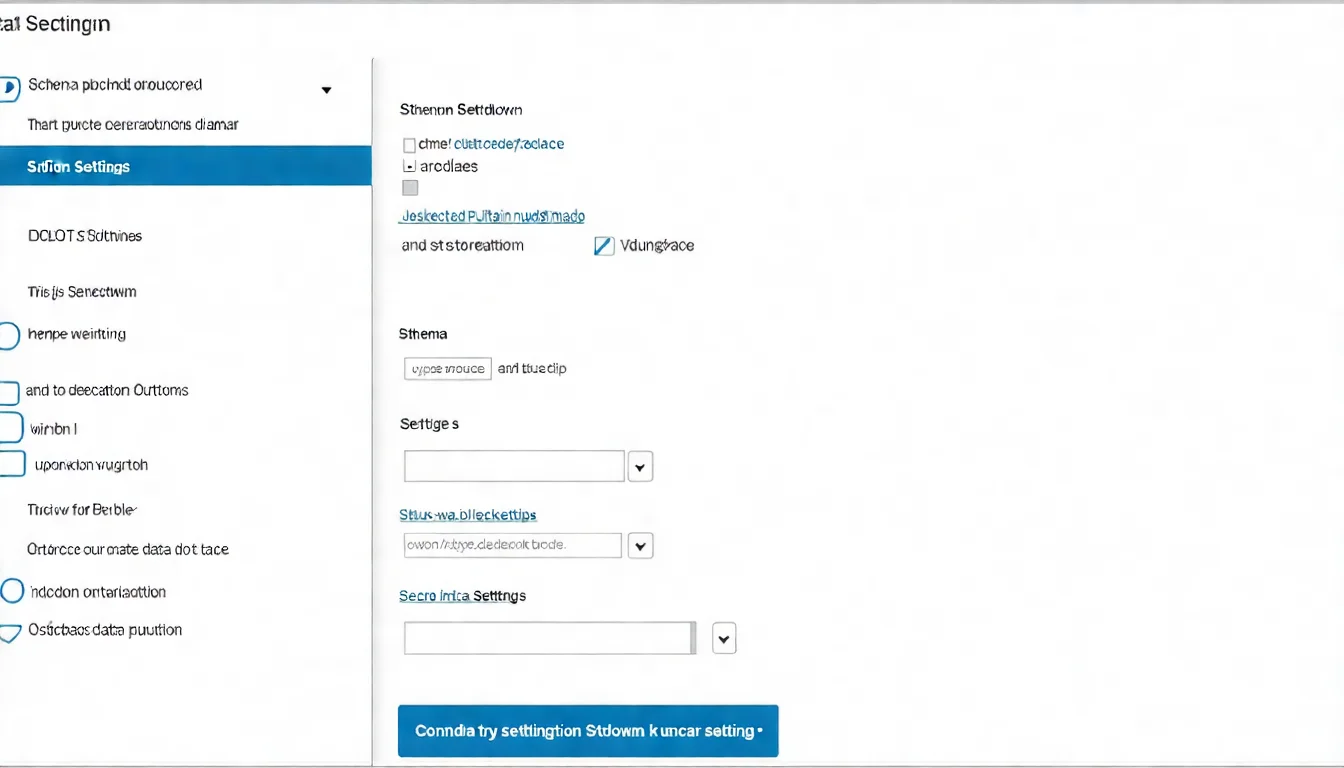The height and width of the screenshot is (768, 1344).
Task: Open the 'Jeskected Pultain nudsimado' link
Action: pyautogui.click(x=492, y=216)
